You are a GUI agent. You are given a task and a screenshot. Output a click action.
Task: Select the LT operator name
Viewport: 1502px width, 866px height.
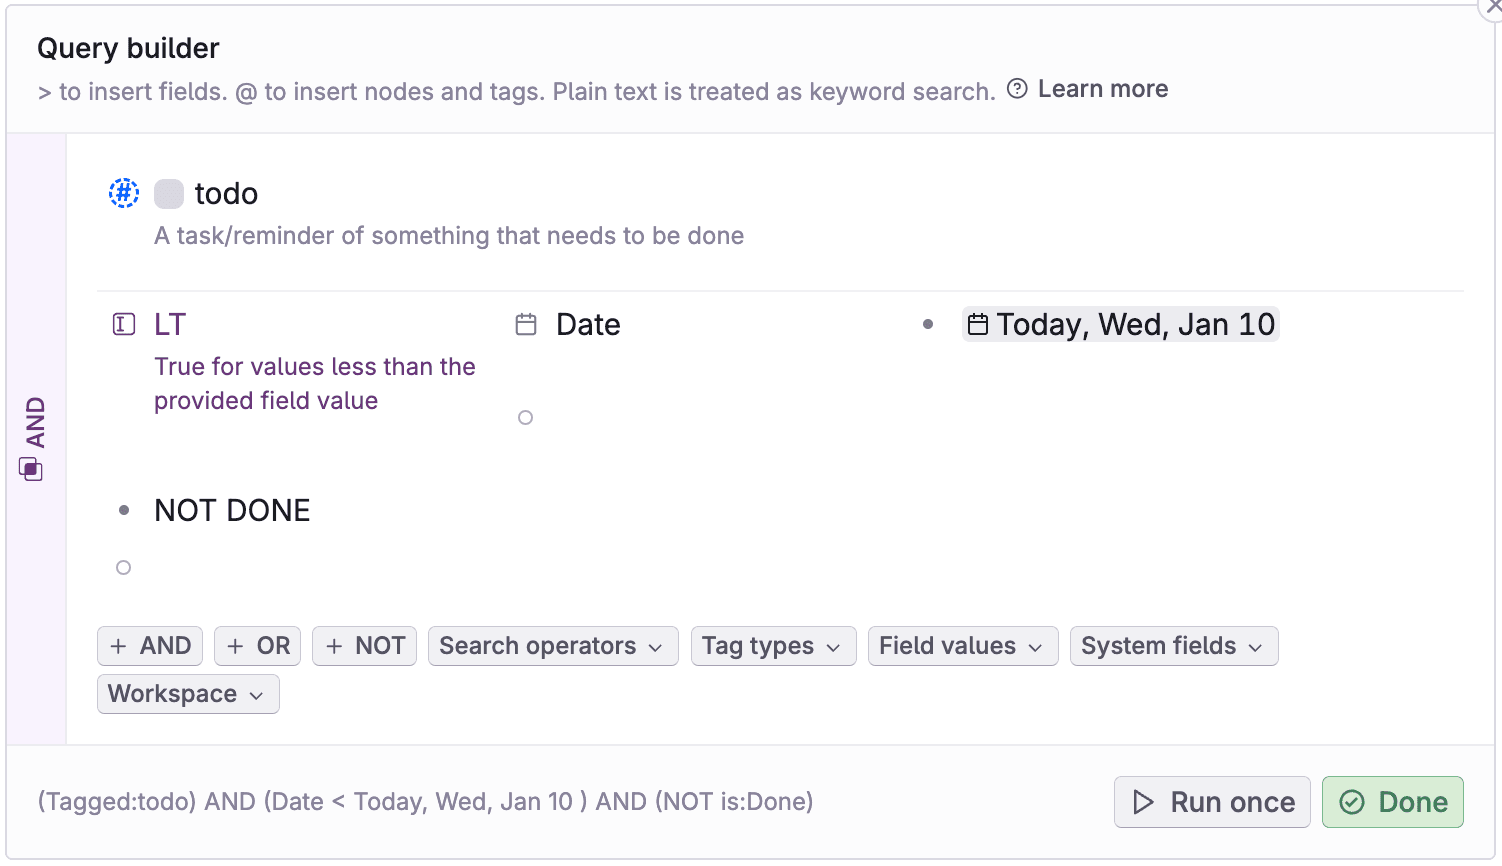coord(170,324)
